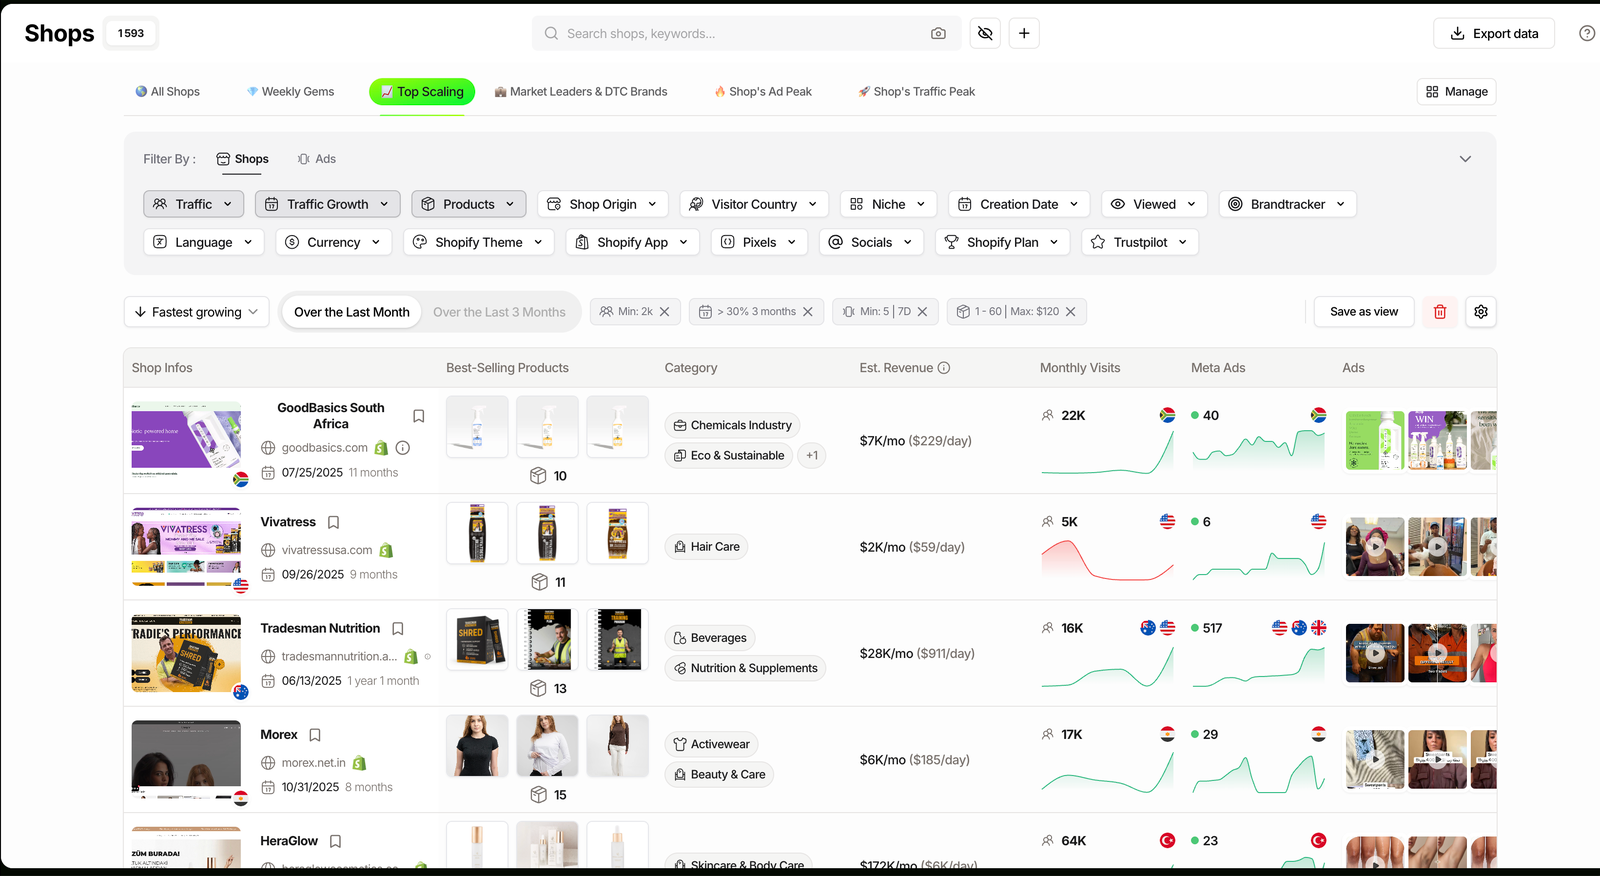The image size is (1600, 876).
Task: Bookmark the Morex shop
Action: 315,735
